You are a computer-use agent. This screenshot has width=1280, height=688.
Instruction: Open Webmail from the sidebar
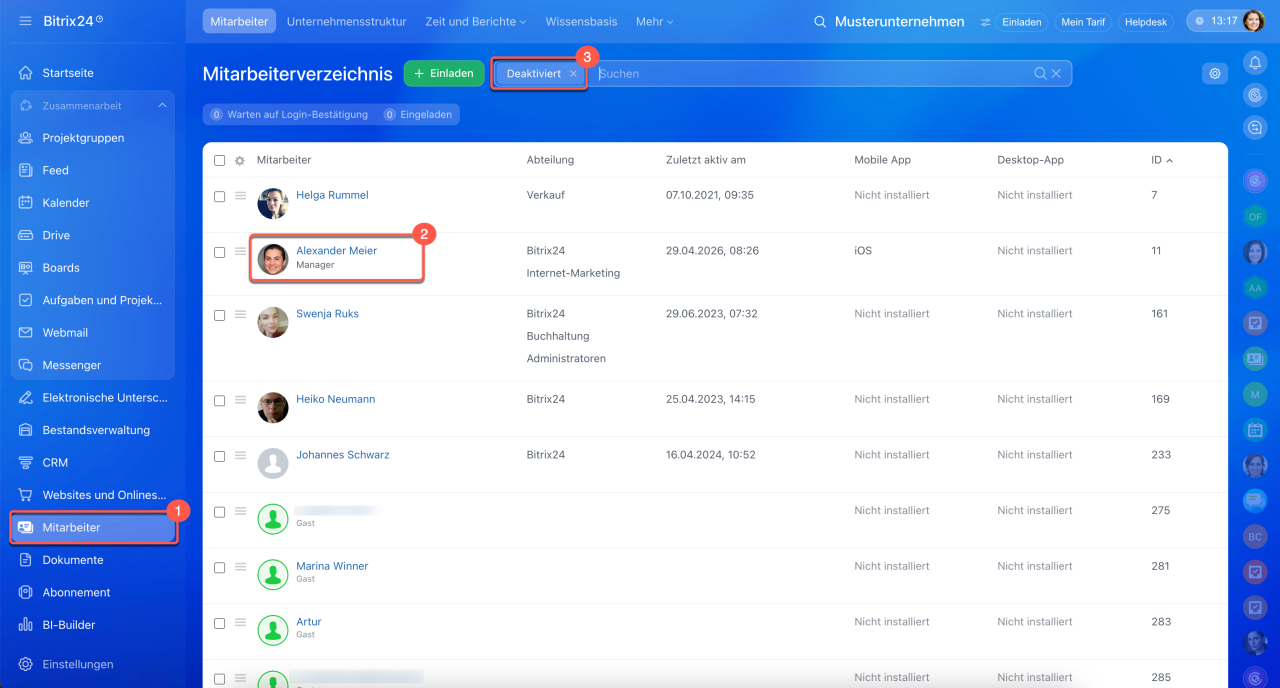[65, 332]
